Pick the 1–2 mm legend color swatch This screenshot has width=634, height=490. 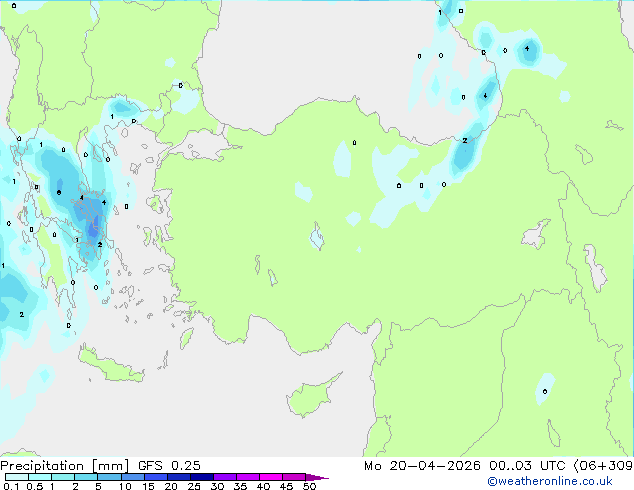63,477
